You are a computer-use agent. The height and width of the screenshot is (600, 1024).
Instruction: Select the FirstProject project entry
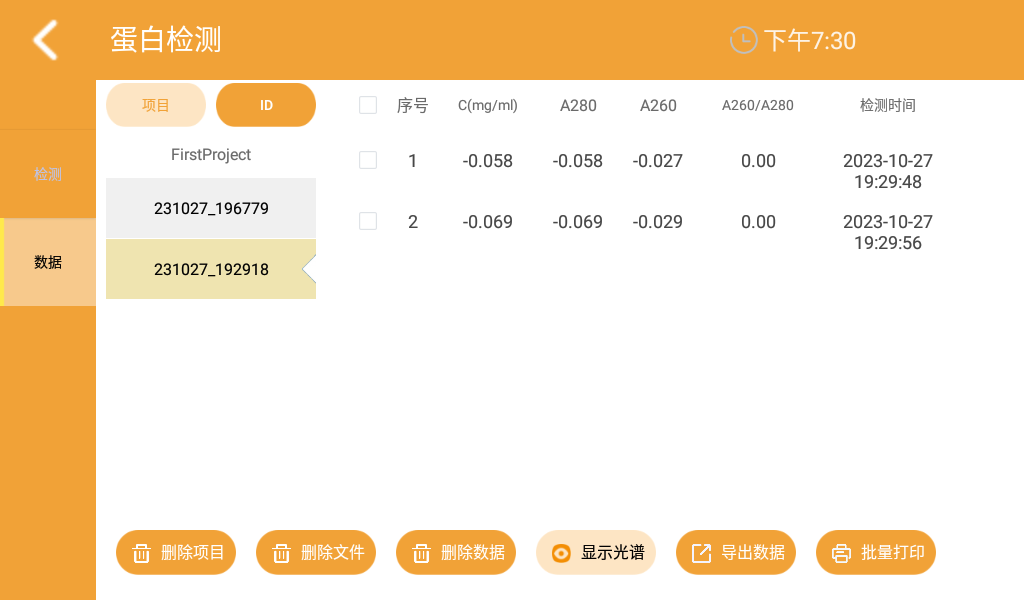[210, 155]
